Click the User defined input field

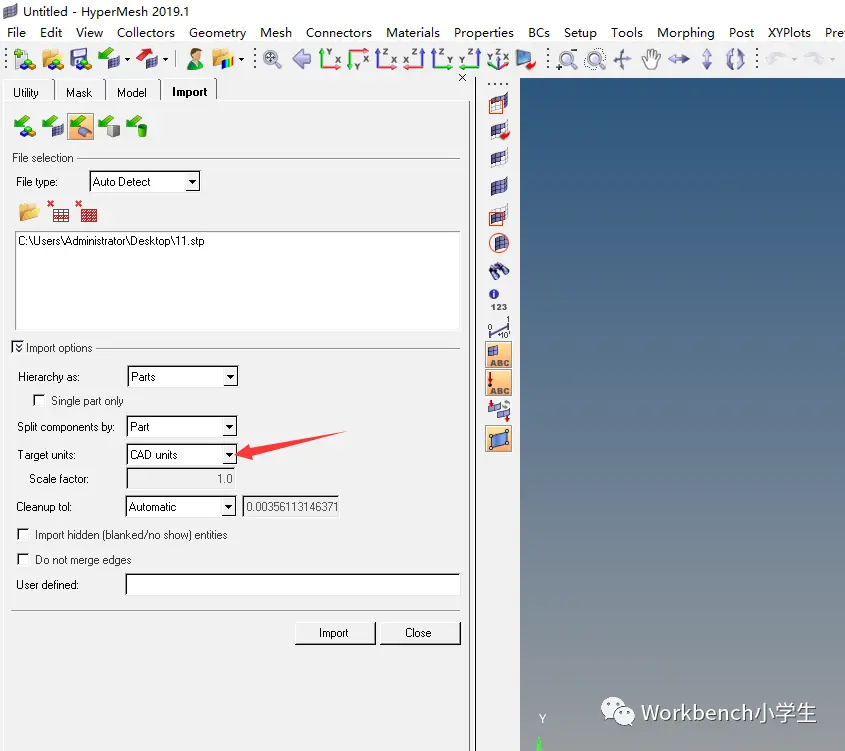pyautogui.click(x=293, y=584)
